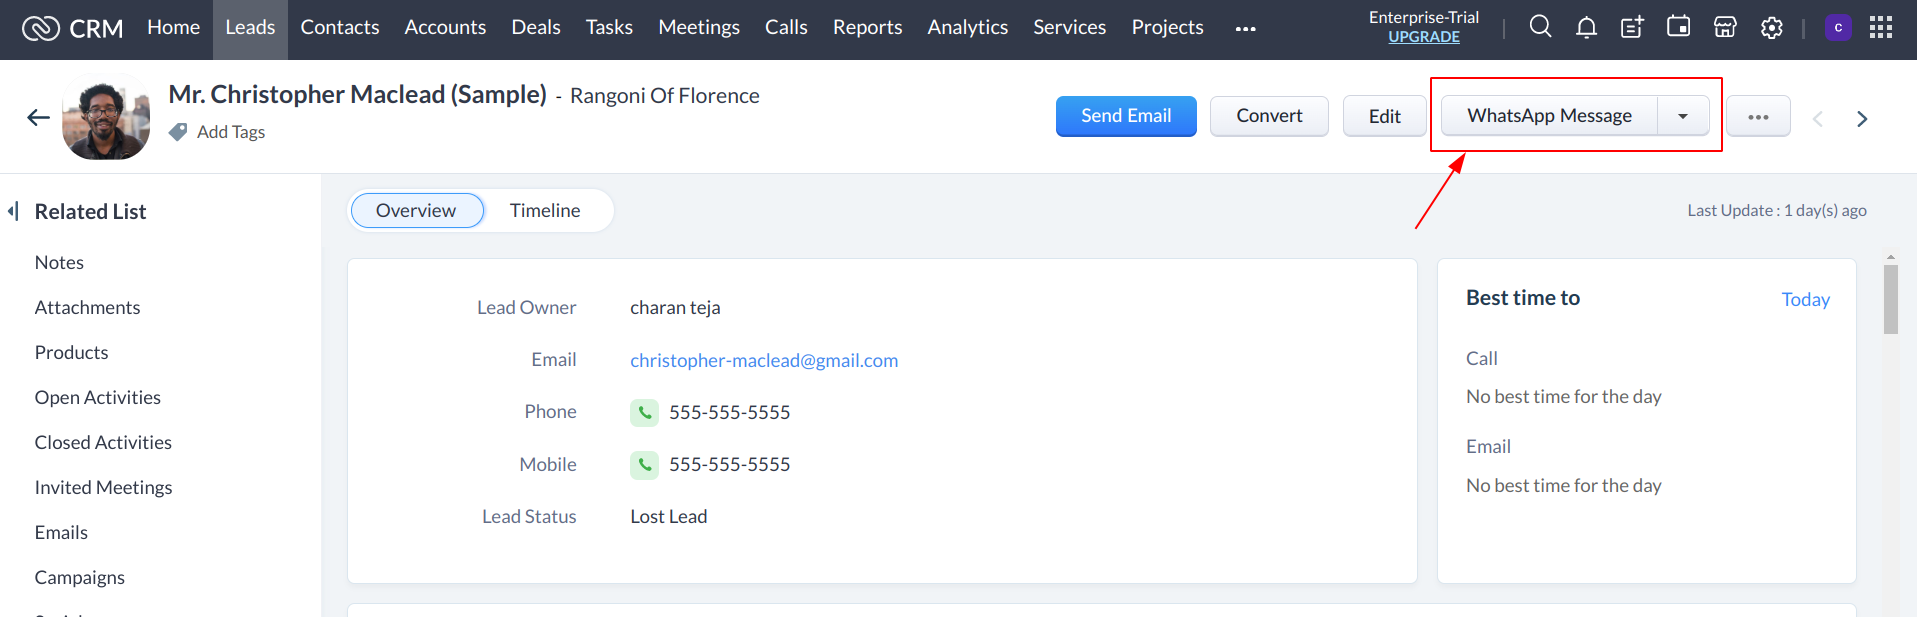This screenshot has height=617, width=1917.
Task: Jump to Closed Activities related list
Action: tap(103, 442)
